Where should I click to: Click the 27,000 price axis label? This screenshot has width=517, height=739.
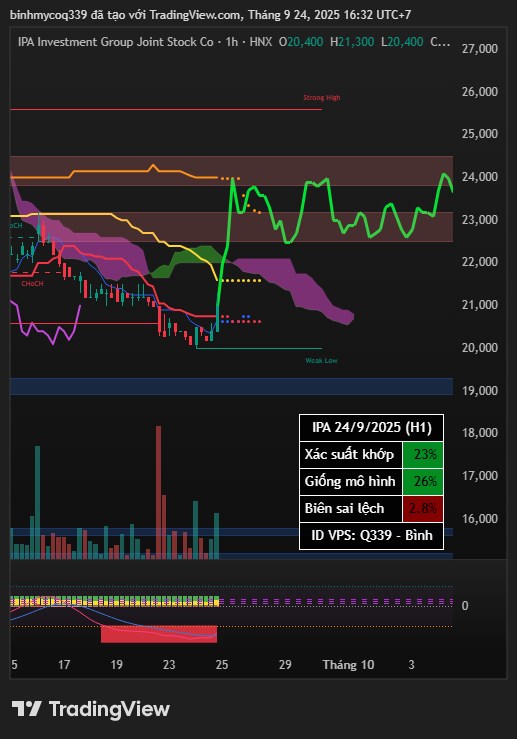coord(480,49)
